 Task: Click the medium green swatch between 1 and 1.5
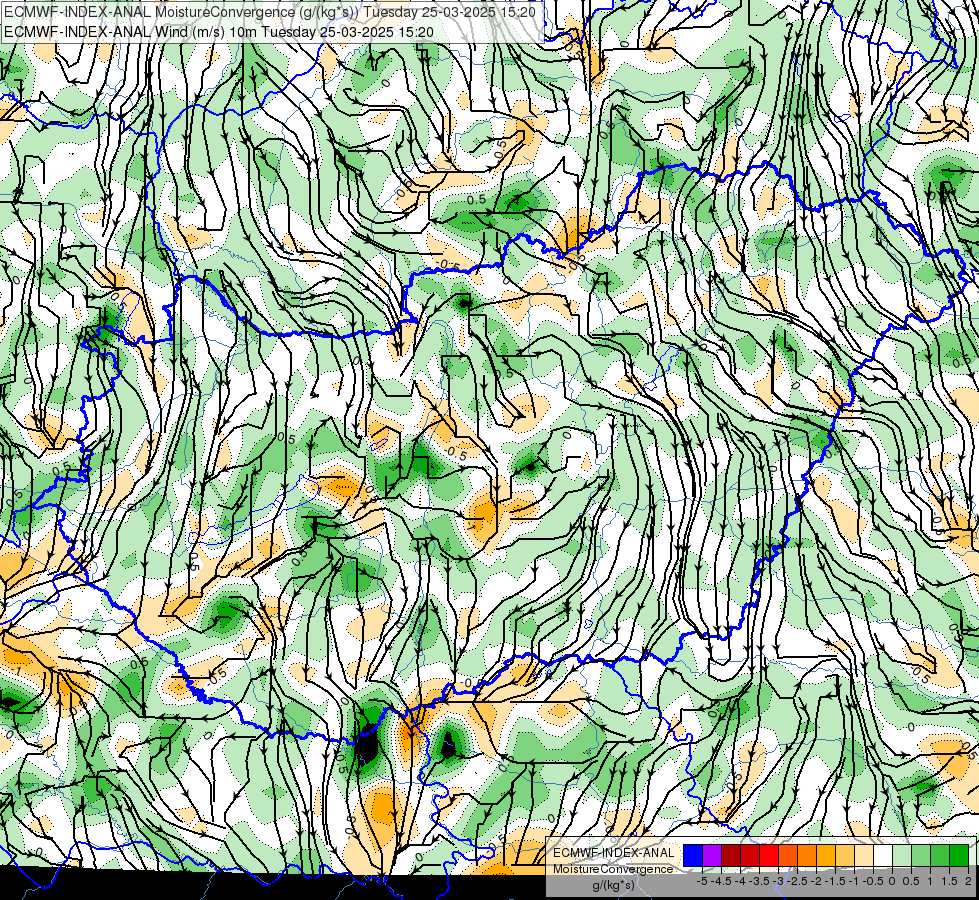coord(940,856)
